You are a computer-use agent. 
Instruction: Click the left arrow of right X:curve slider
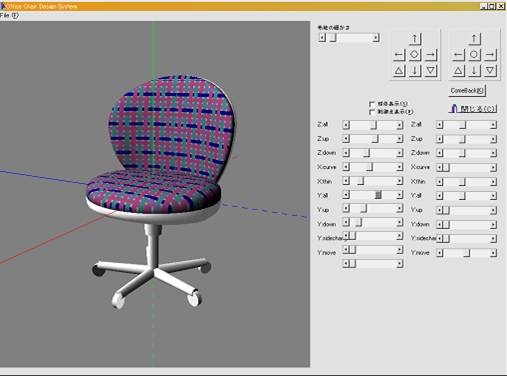point(440,167)
